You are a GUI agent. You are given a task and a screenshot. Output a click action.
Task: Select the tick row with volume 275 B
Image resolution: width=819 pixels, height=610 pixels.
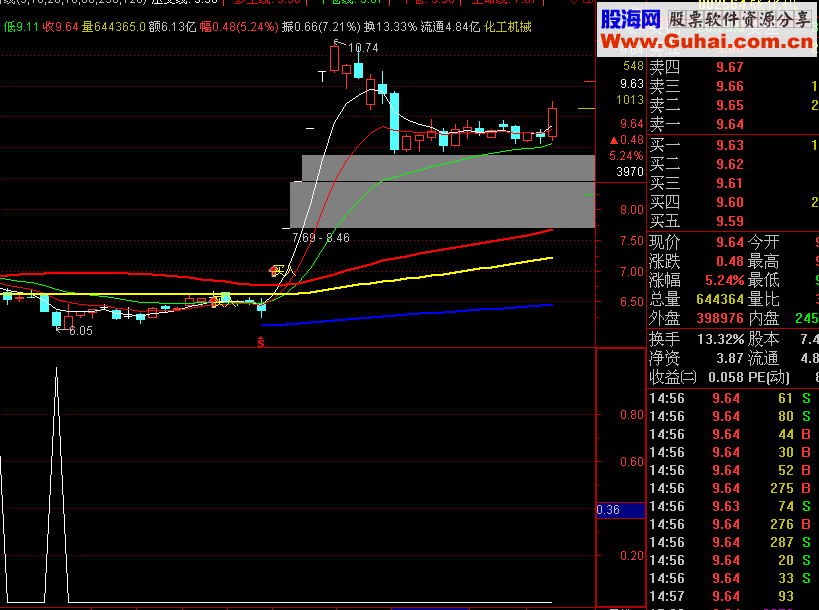click(733, 488)
